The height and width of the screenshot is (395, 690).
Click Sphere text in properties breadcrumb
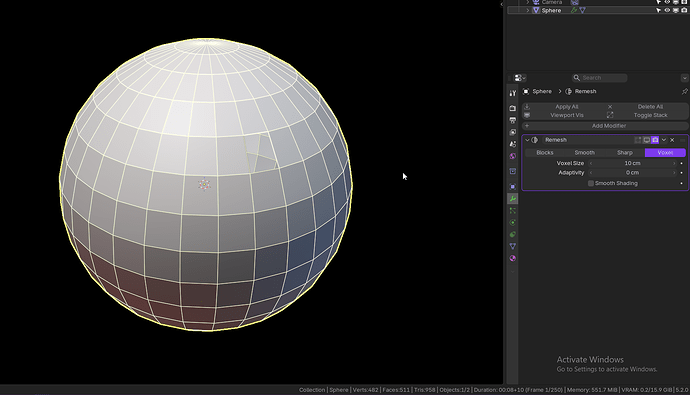coord(542,91)
